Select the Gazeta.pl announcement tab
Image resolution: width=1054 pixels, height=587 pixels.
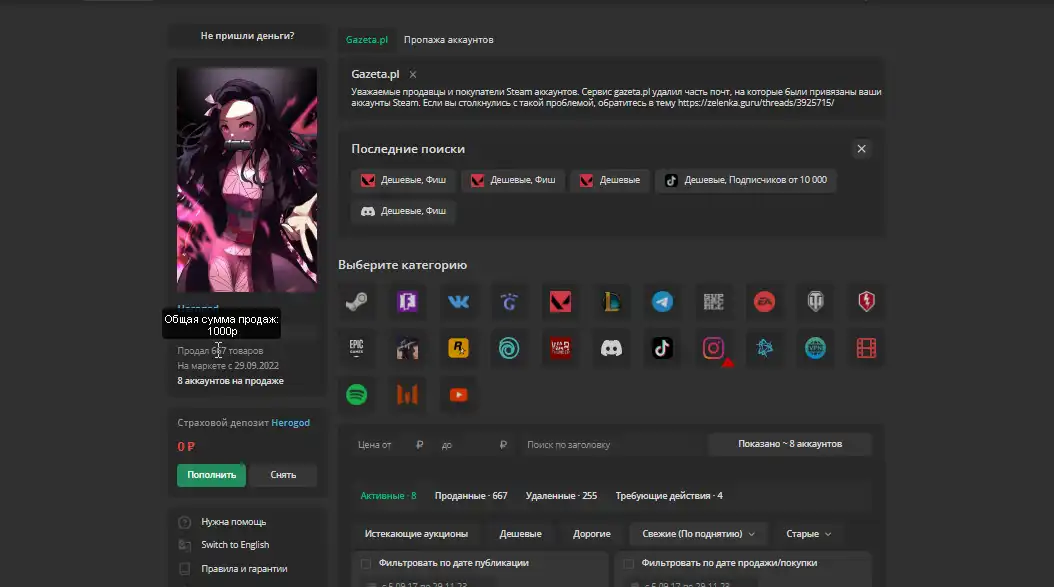point(366,40)
